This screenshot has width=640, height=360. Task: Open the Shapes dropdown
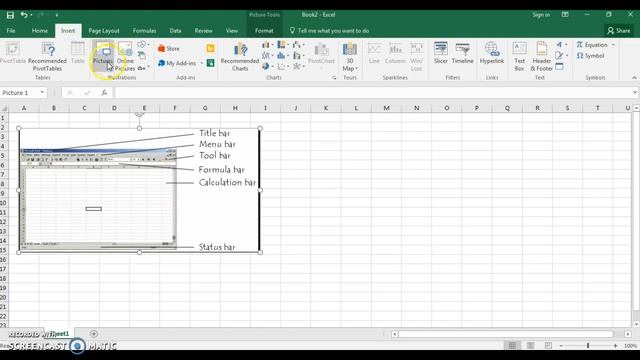(x=143, y=44)
